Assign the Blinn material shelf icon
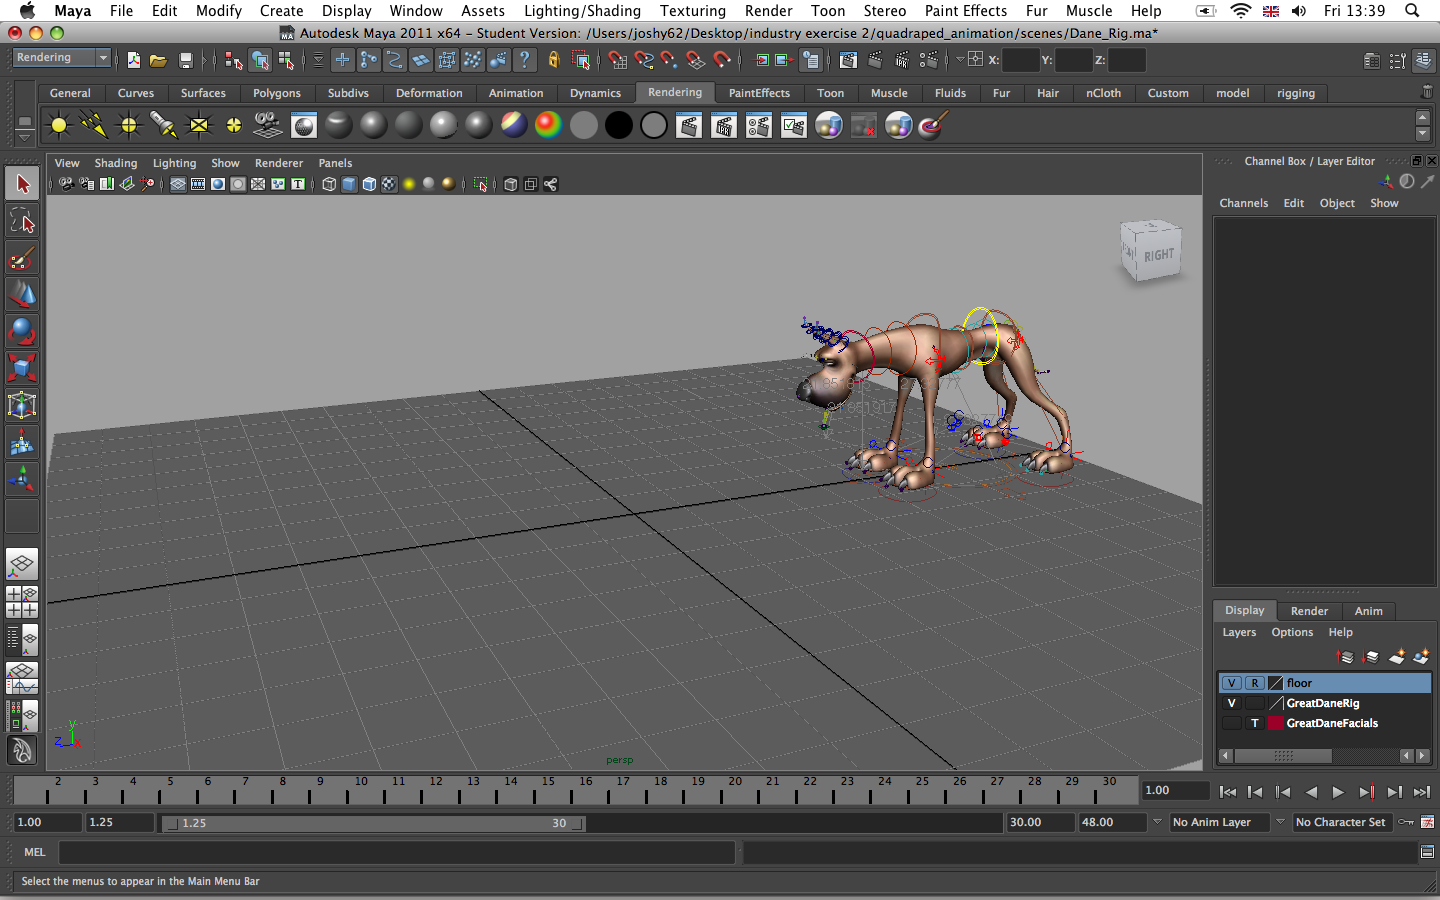The width and height of the screenshot is (1440, 900). [374, 126]
